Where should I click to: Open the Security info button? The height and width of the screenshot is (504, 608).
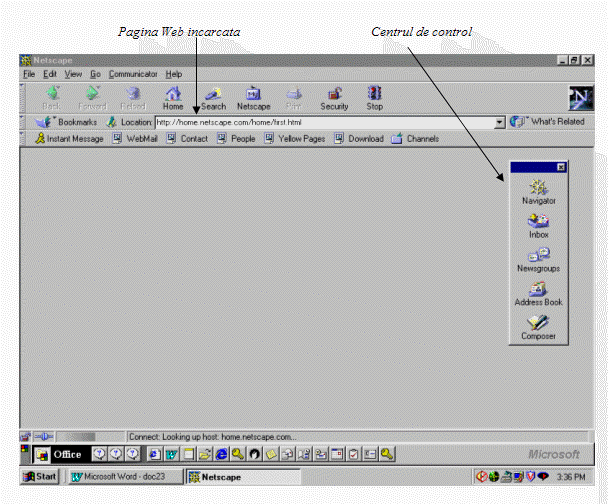pos(334,98)
